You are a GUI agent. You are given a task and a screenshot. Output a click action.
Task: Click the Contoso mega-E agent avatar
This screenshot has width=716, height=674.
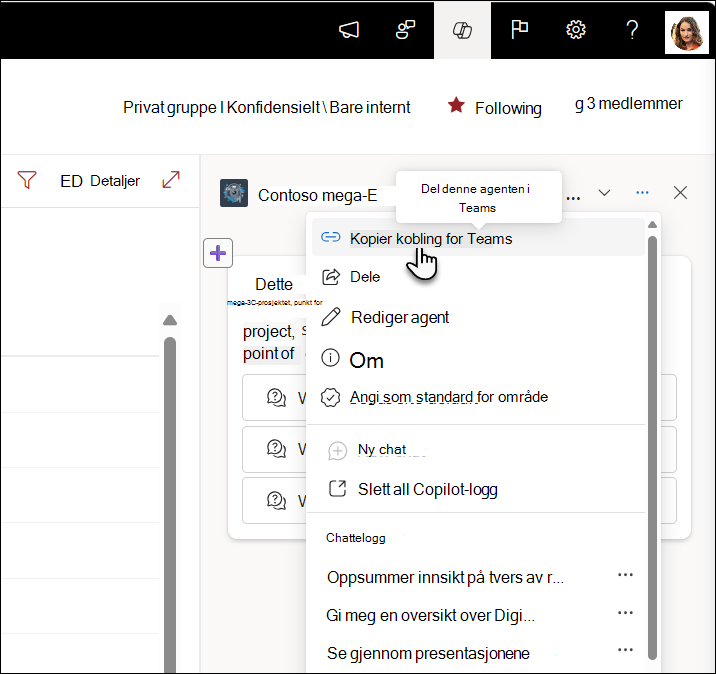coord(234,193)
